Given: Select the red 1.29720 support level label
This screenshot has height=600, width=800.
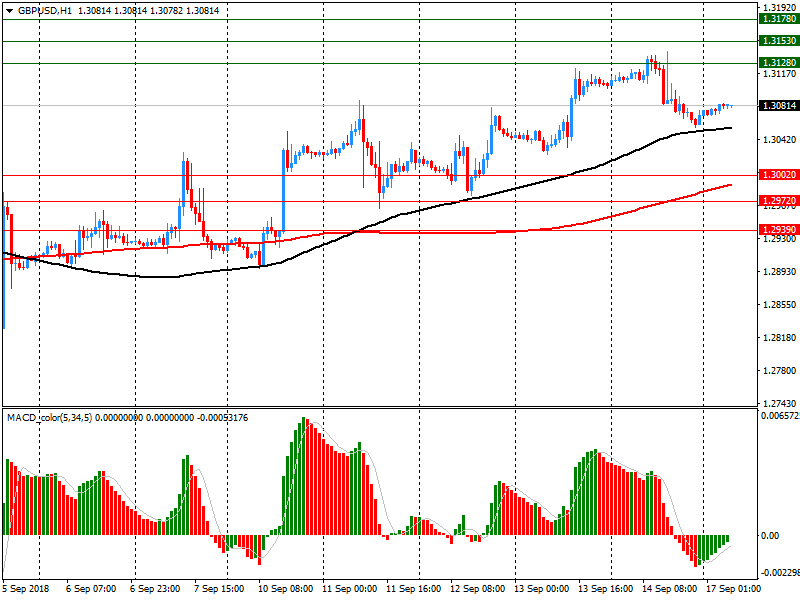Looking at the screenshot, I should (779, 201).
